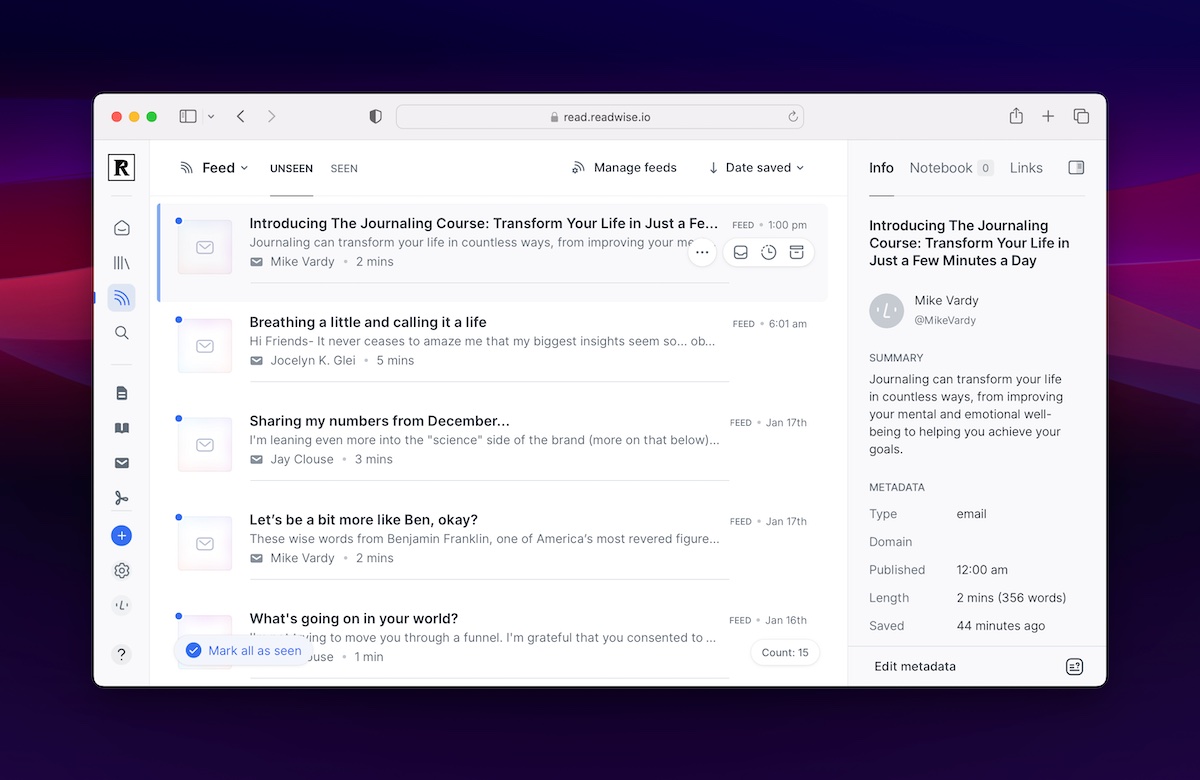Screen dimensions: 1200x780
Task: Open the Links tab
Action: point(1026,168)
